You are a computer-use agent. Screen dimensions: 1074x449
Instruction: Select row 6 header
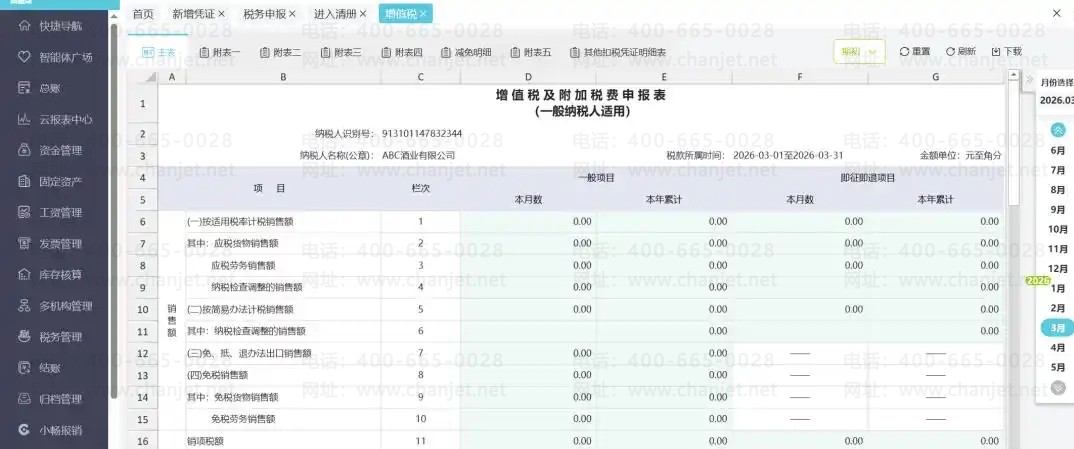pyautogui.click(x=142, y=222)
